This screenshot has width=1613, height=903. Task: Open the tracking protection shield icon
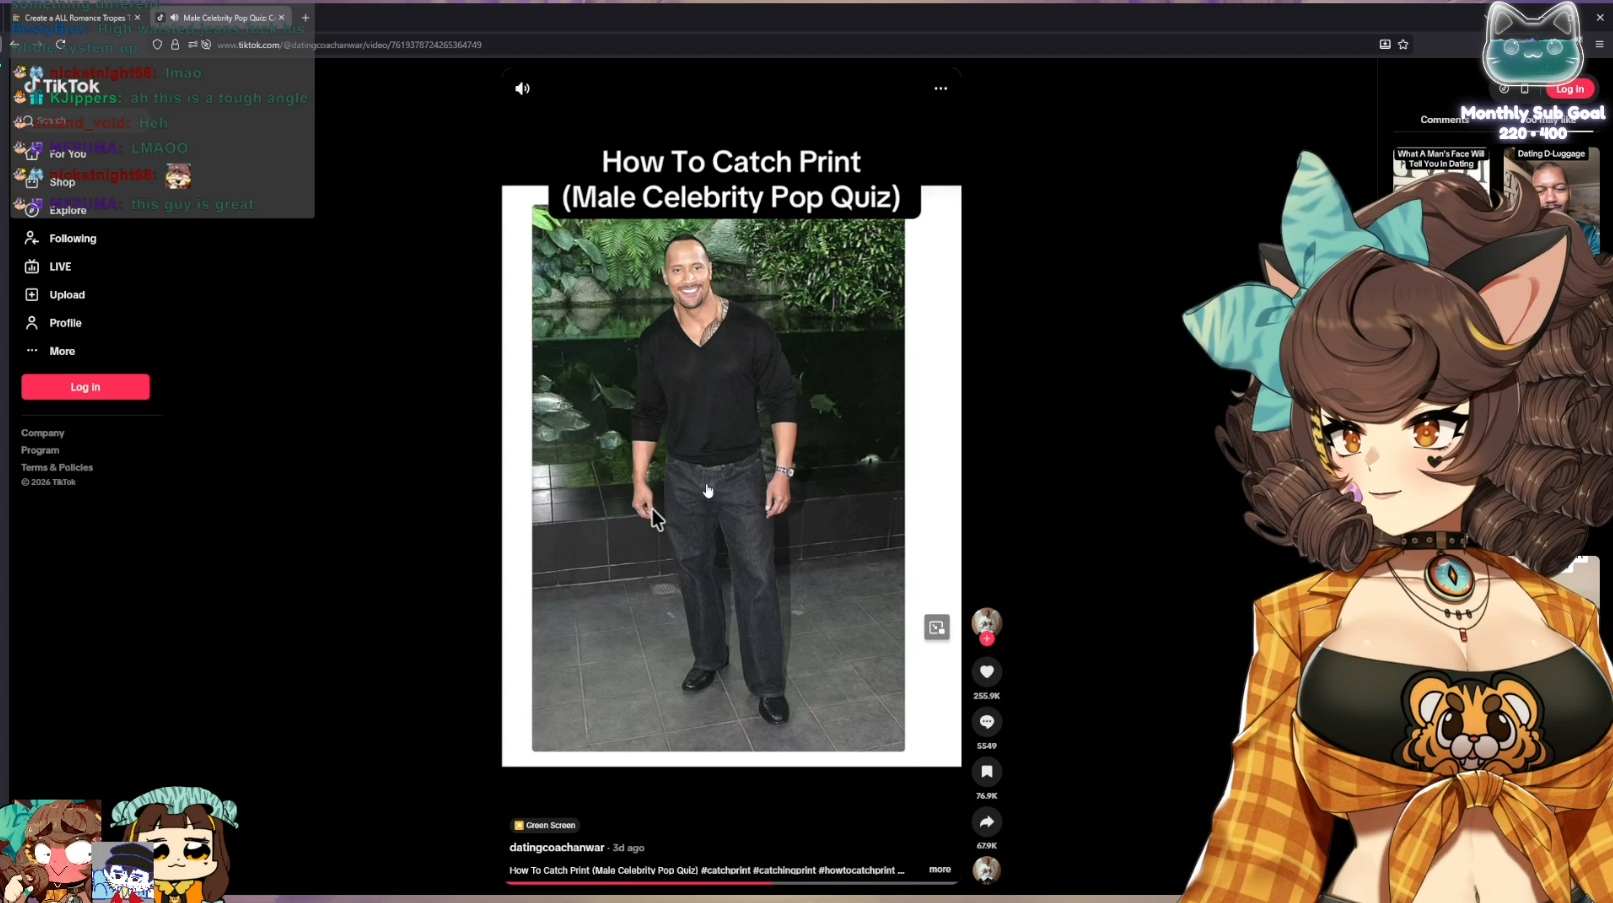tap(157, 45)
